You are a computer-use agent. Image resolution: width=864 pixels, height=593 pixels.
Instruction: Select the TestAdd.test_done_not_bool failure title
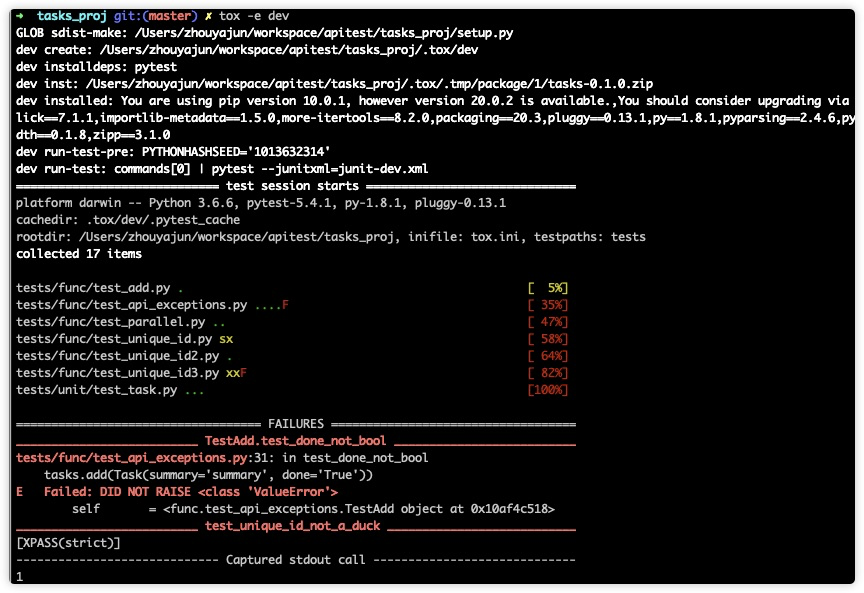(295, 441)
